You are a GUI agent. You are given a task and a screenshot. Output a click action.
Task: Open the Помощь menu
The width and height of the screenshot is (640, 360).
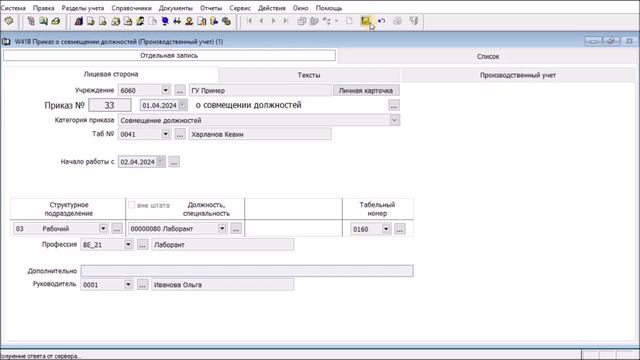pos(329,8)
